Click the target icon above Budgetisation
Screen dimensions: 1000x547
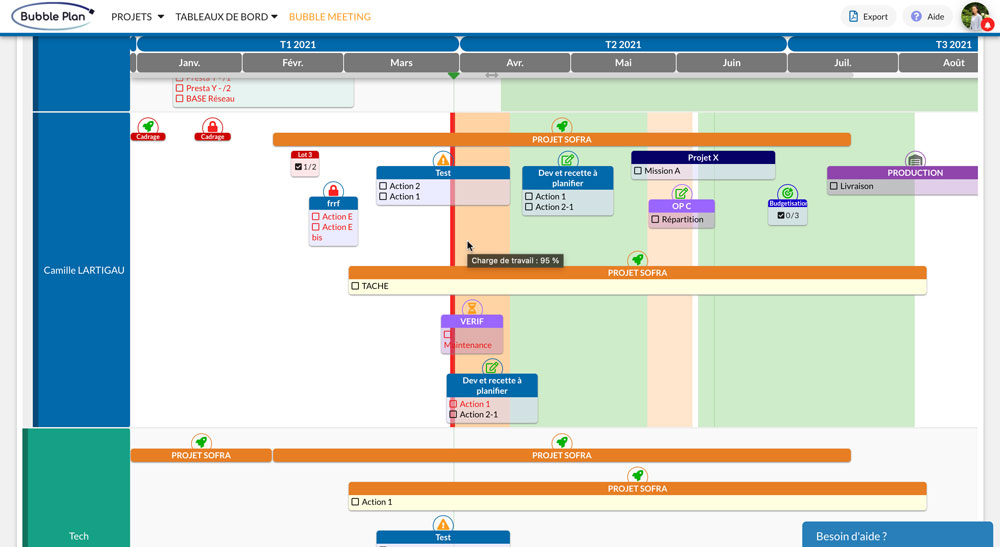pos(787,193)
